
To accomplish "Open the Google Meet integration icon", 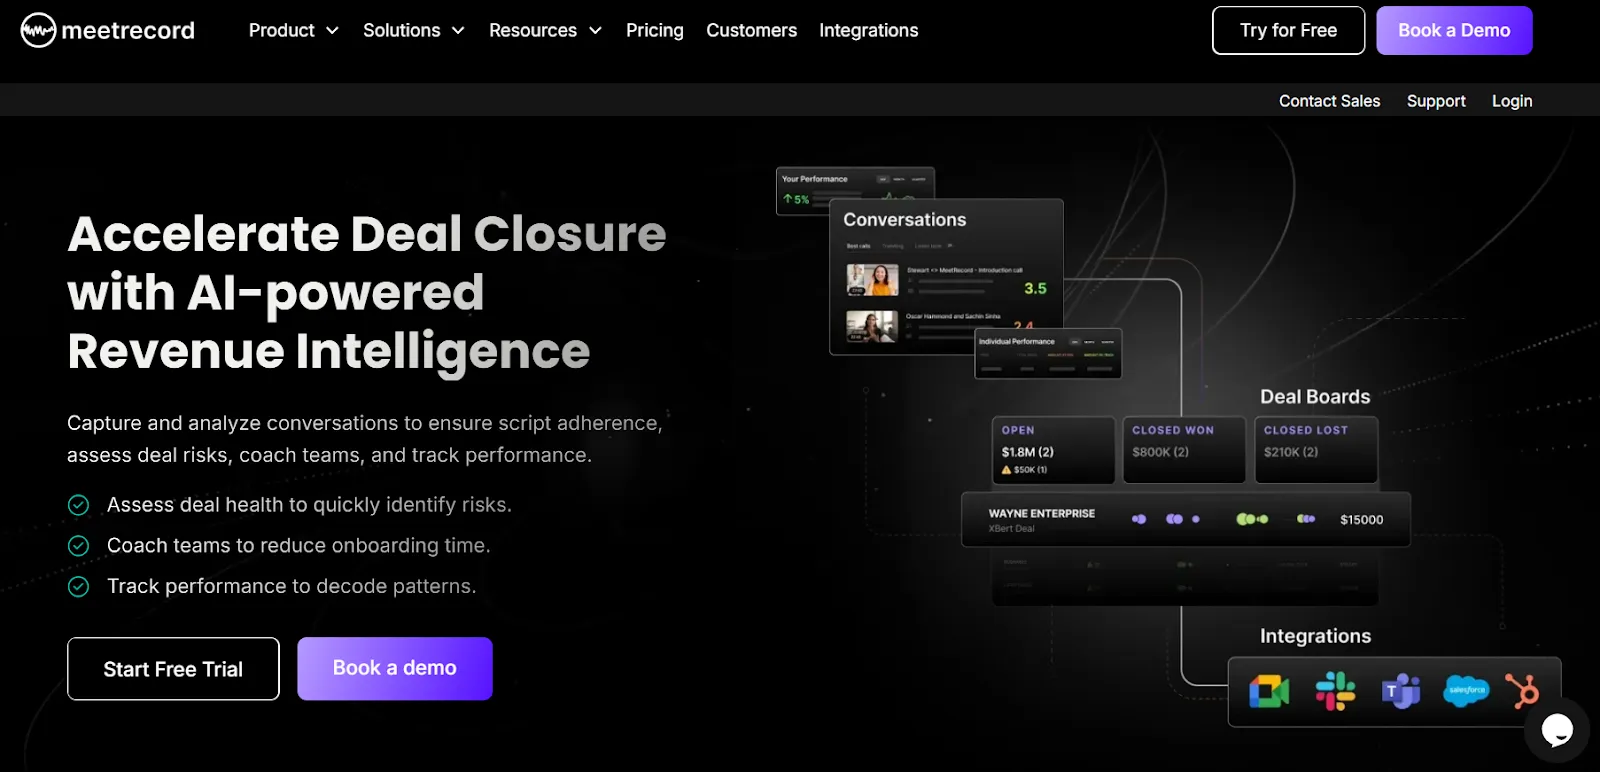I will 1269,691.
